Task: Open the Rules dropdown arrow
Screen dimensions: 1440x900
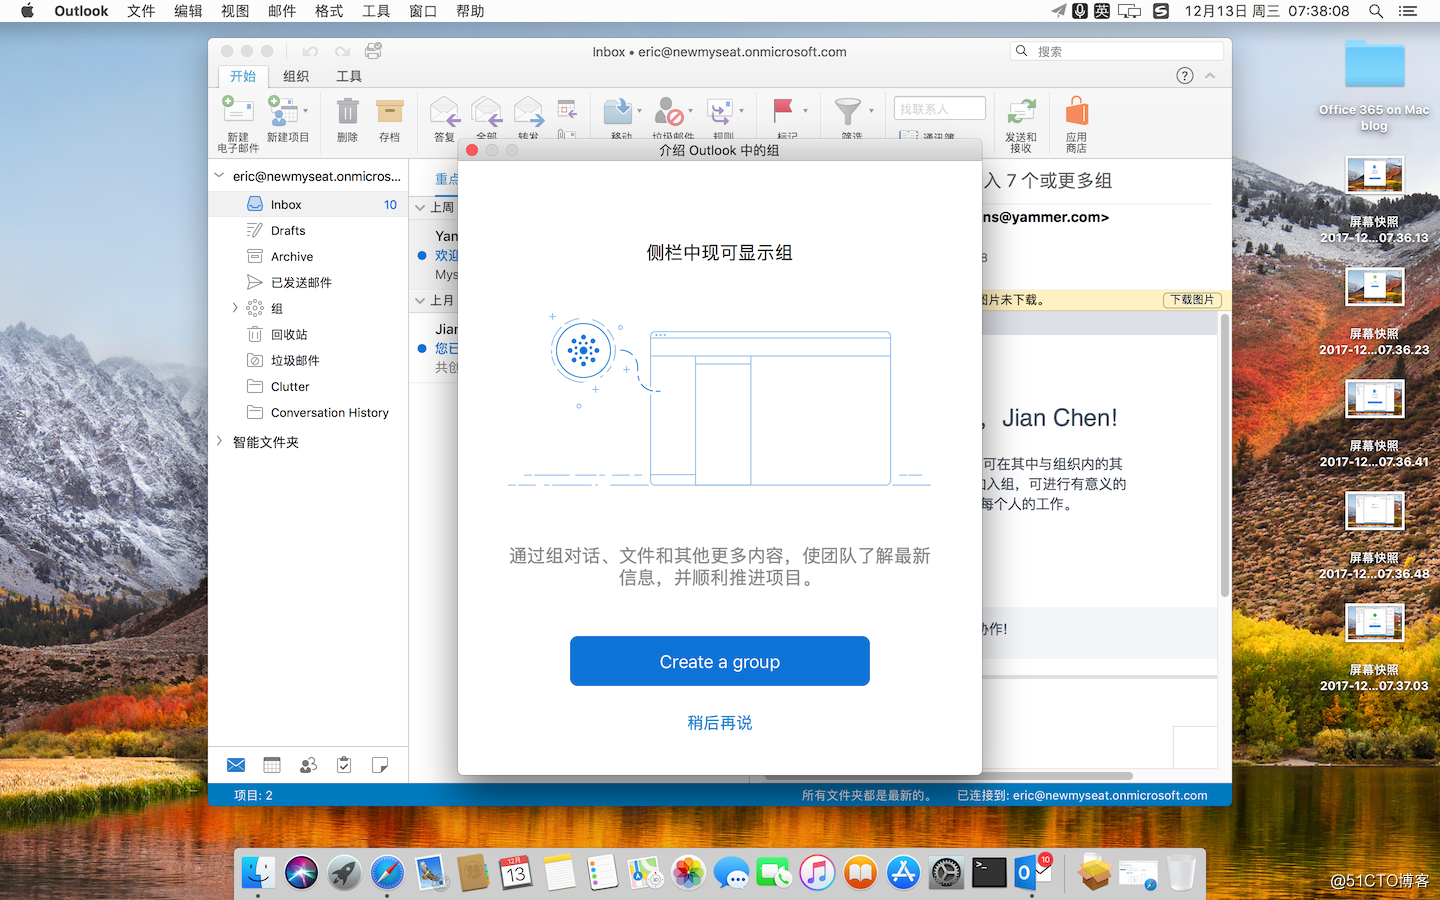Action: [741, 111]
